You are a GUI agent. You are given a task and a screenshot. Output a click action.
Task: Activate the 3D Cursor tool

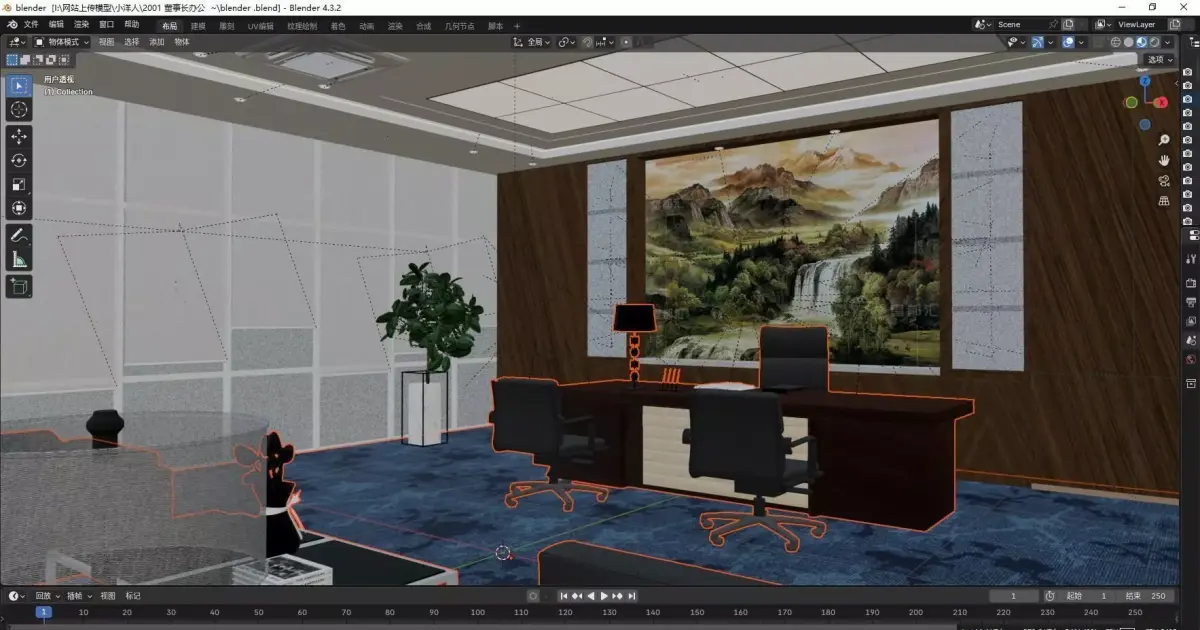coord(19,109)
